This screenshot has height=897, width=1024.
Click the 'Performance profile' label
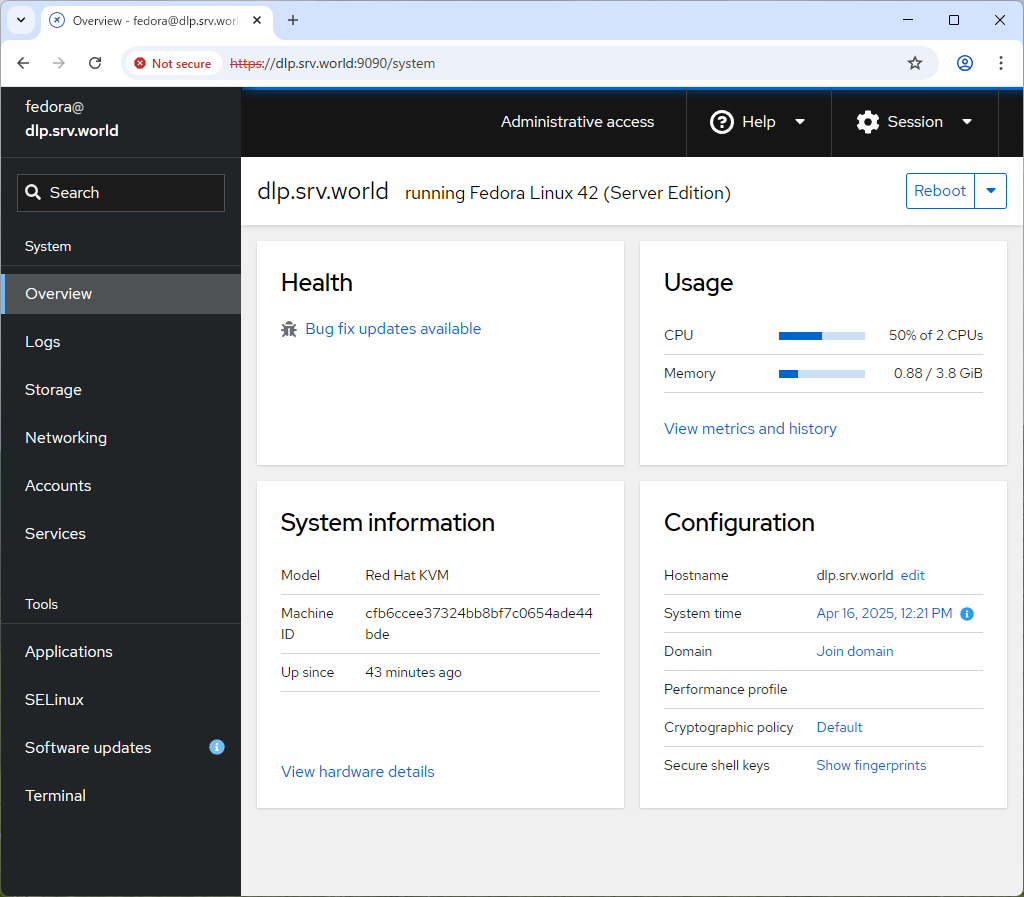(x=726, y=689)
